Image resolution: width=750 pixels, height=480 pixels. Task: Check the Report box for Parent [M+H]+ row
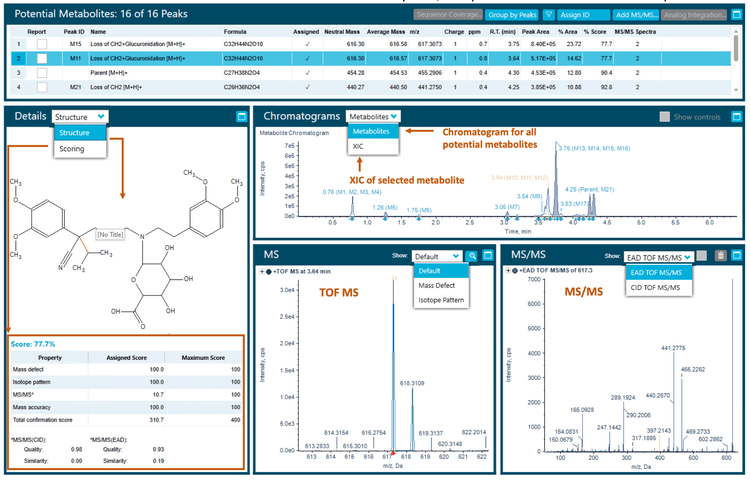(41, 73)
